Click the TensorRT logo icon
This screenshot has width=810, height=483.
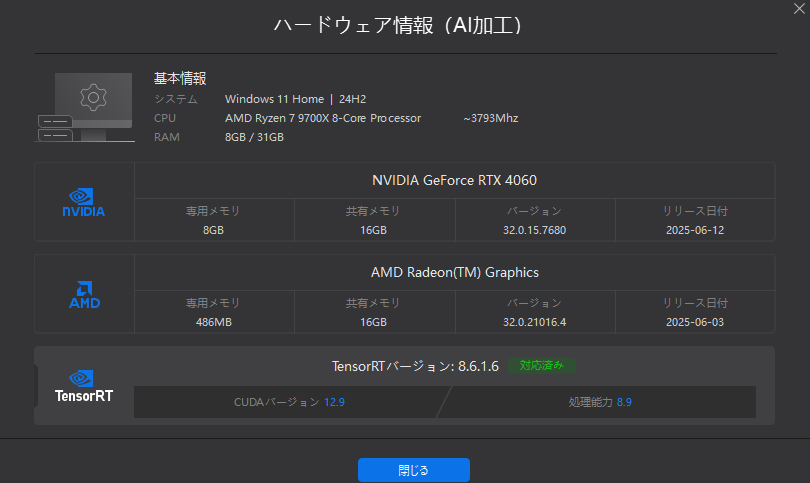click(84, 386)
